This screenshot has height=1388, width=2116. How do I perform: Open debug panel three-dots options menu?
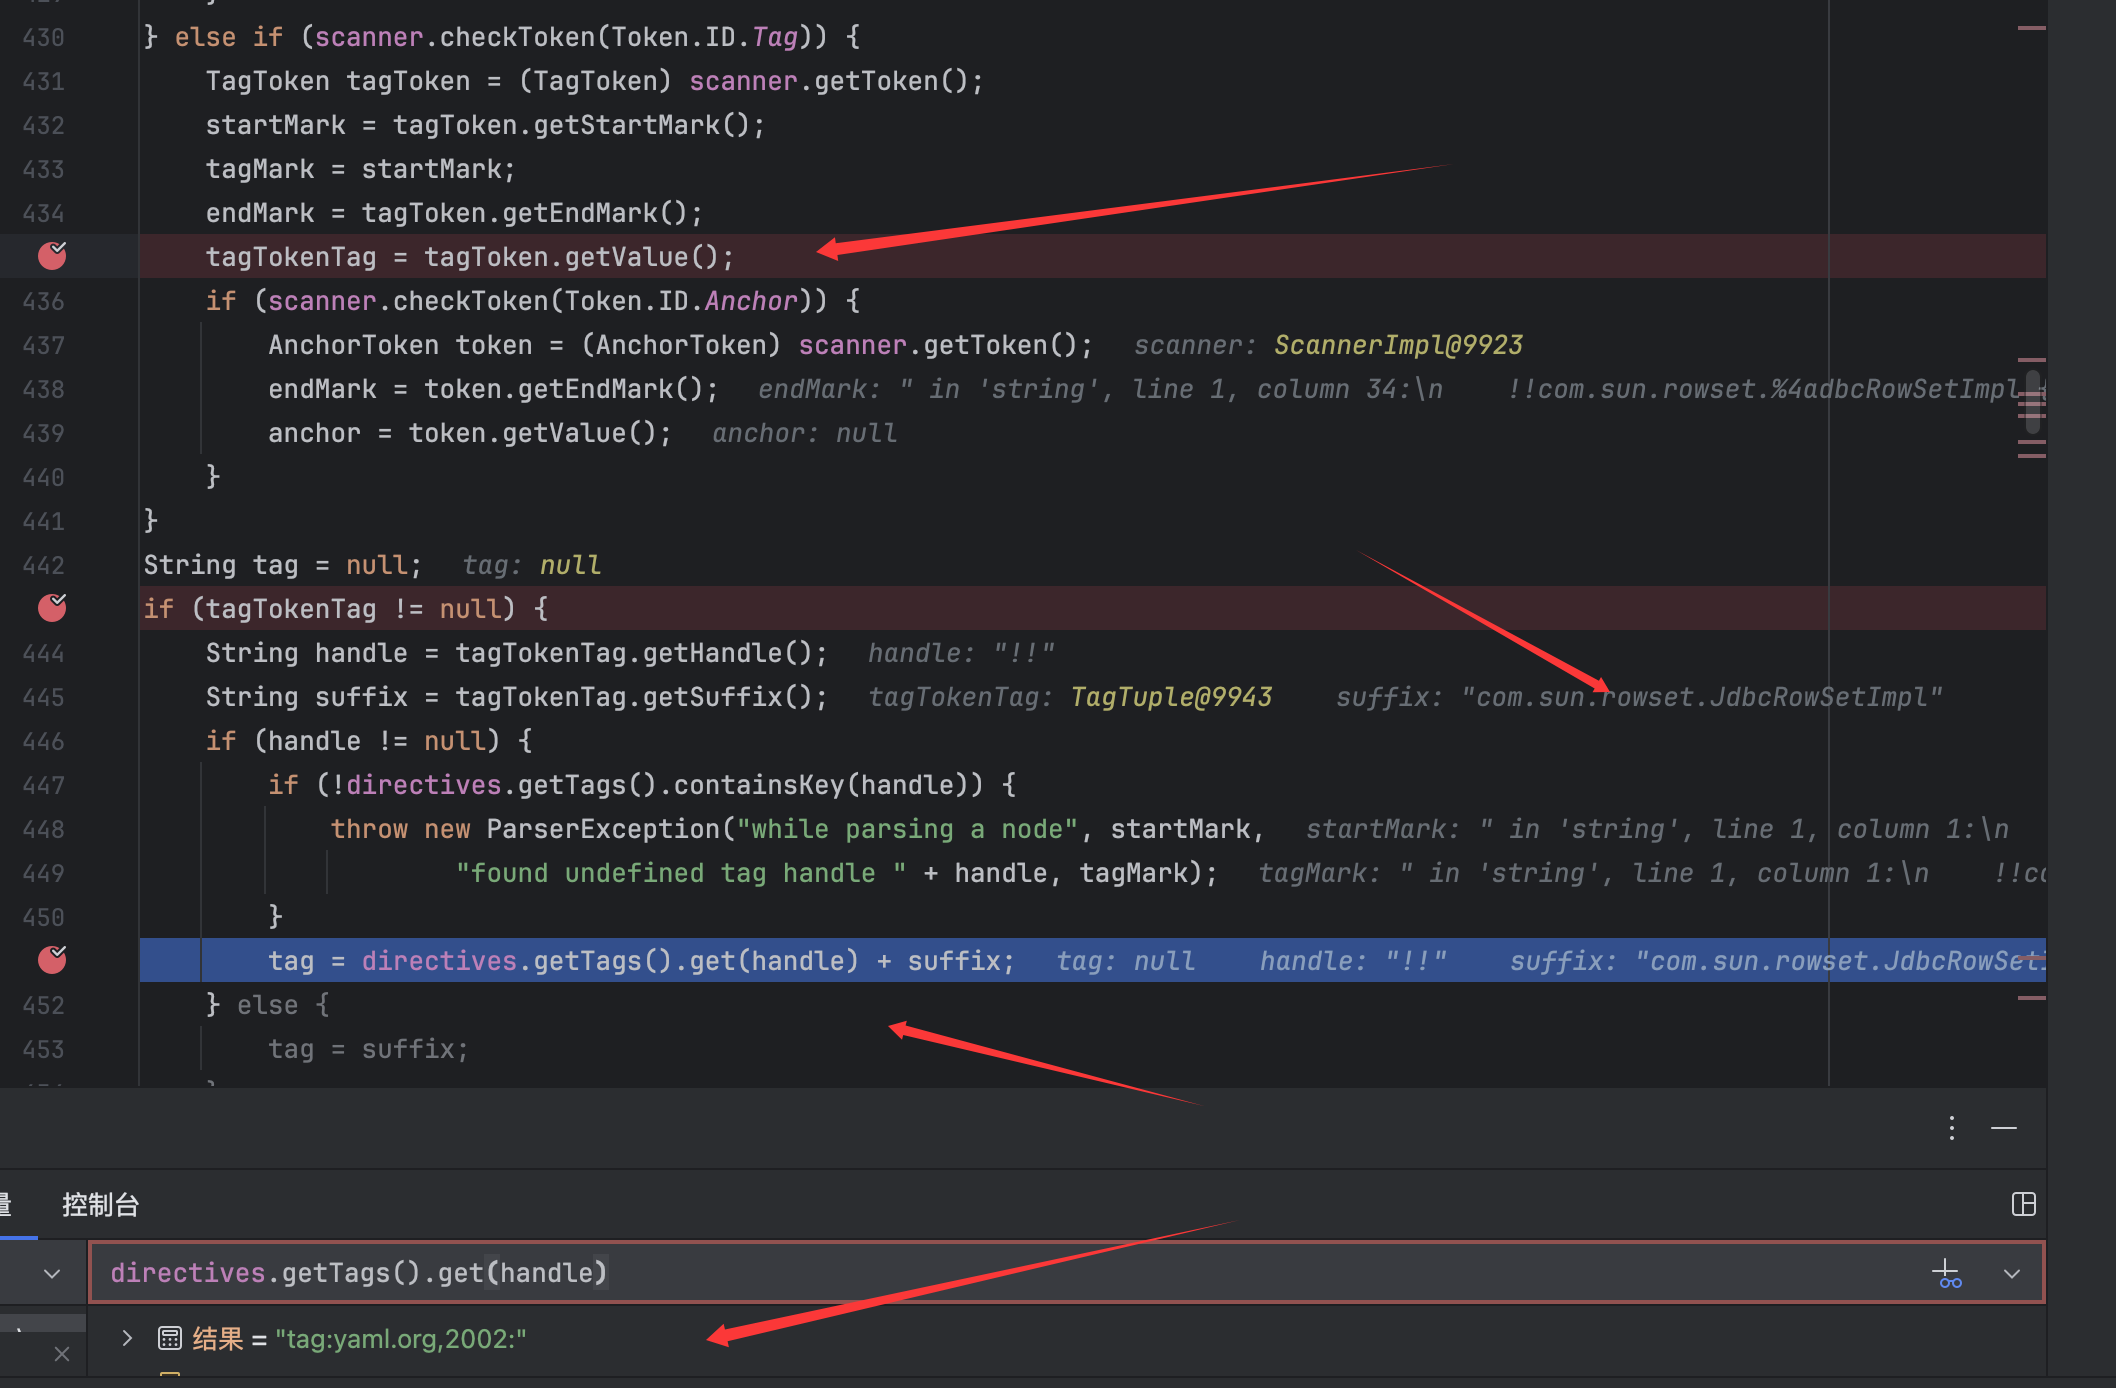(x=1952, y=1128)
